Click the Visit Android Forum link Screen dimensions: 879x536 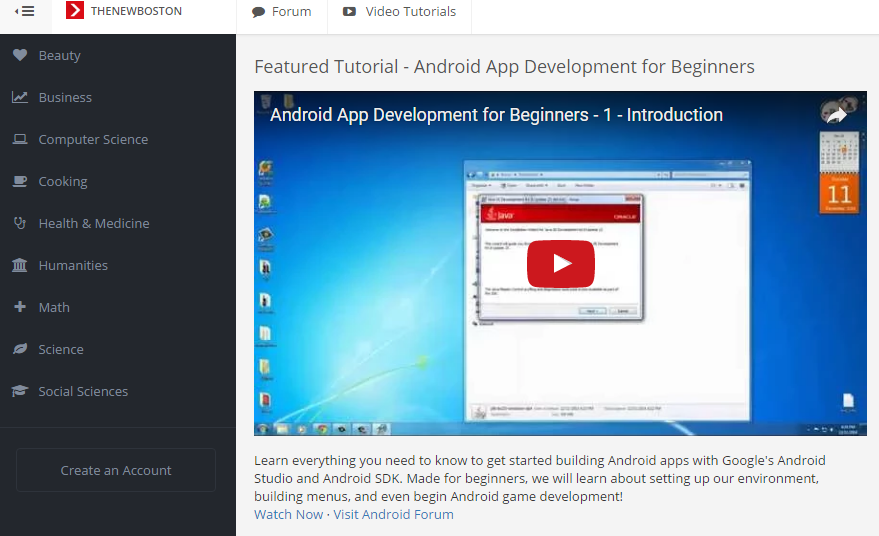394,514
